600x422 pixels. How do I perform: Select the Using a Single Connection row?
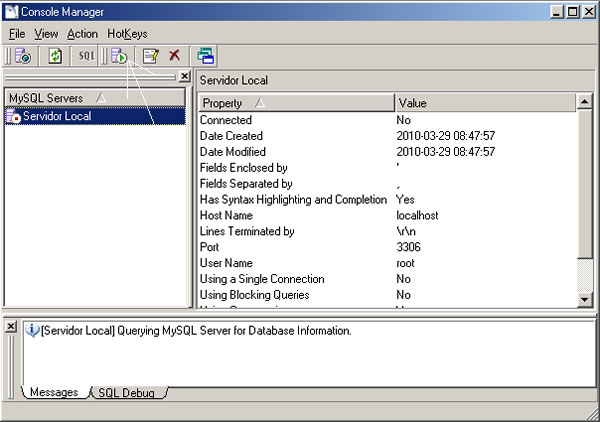(x=387, y=279)
